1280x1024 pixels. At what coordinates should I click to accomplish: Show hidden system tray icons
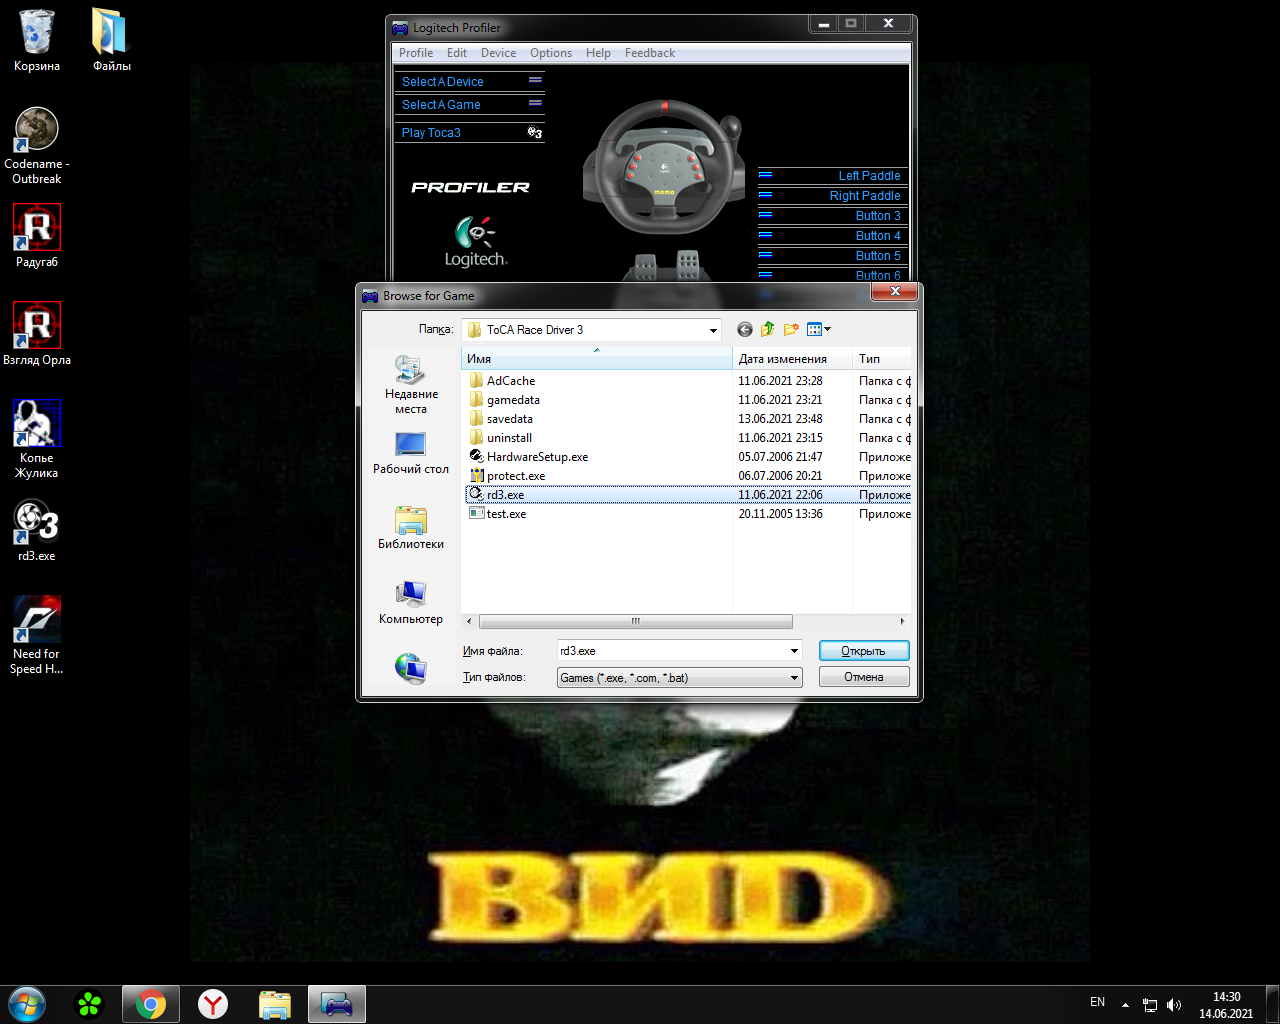(1125, 1005)
